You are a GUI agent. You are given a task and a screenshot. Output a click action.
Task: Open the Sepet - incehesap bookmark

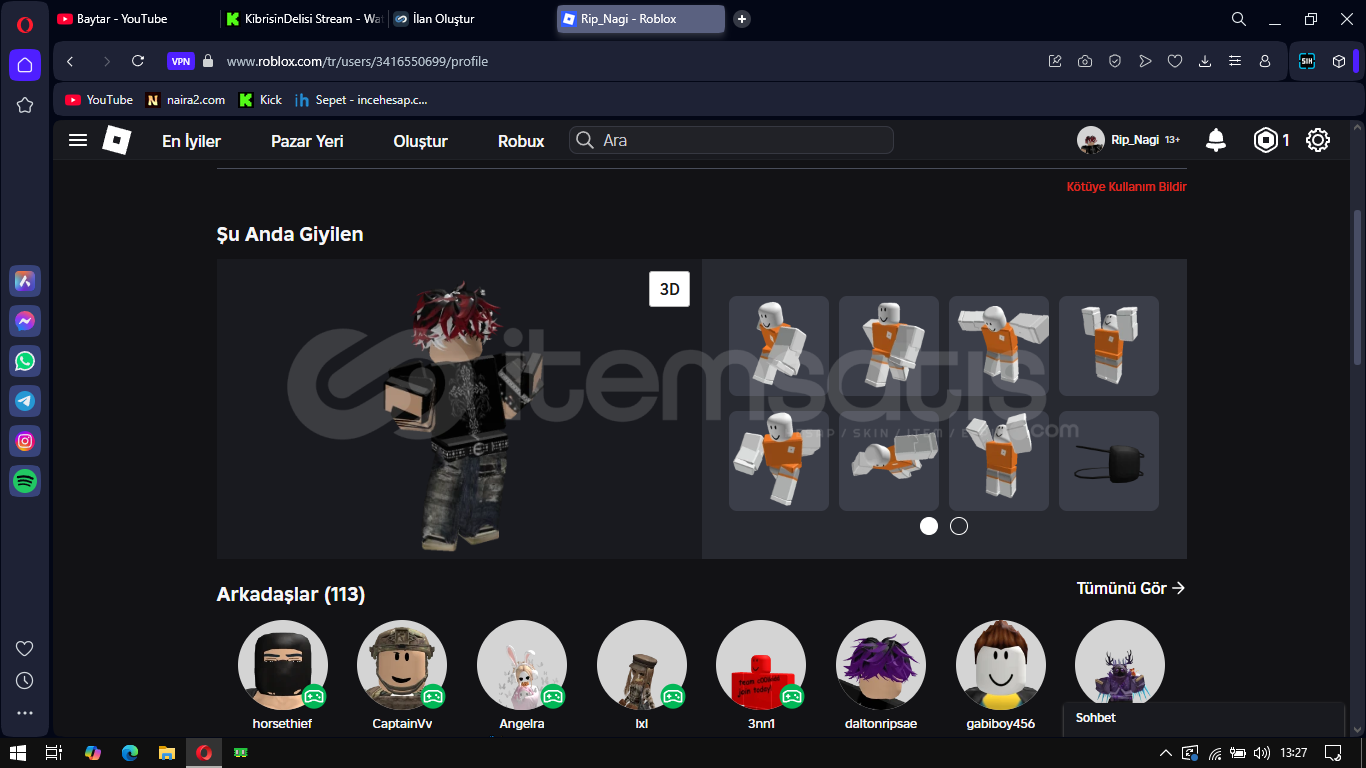click(361, 100)
